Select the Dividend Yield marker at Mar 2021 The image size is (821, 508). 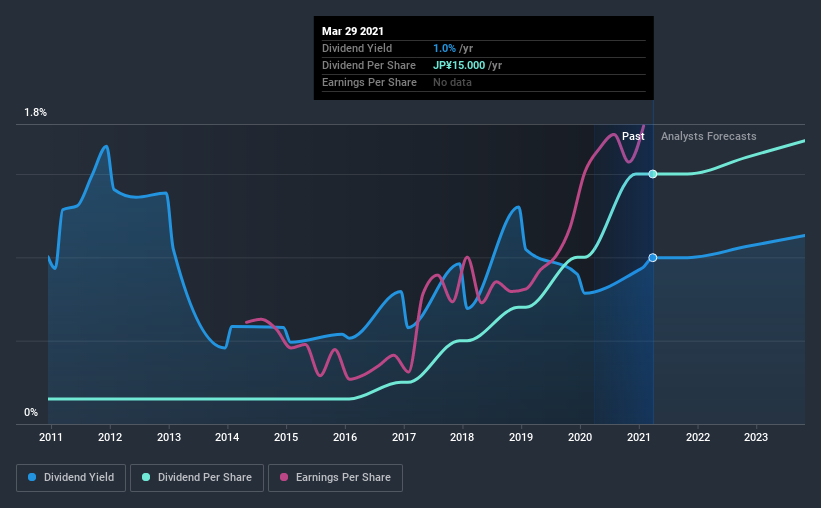(653, 258)
